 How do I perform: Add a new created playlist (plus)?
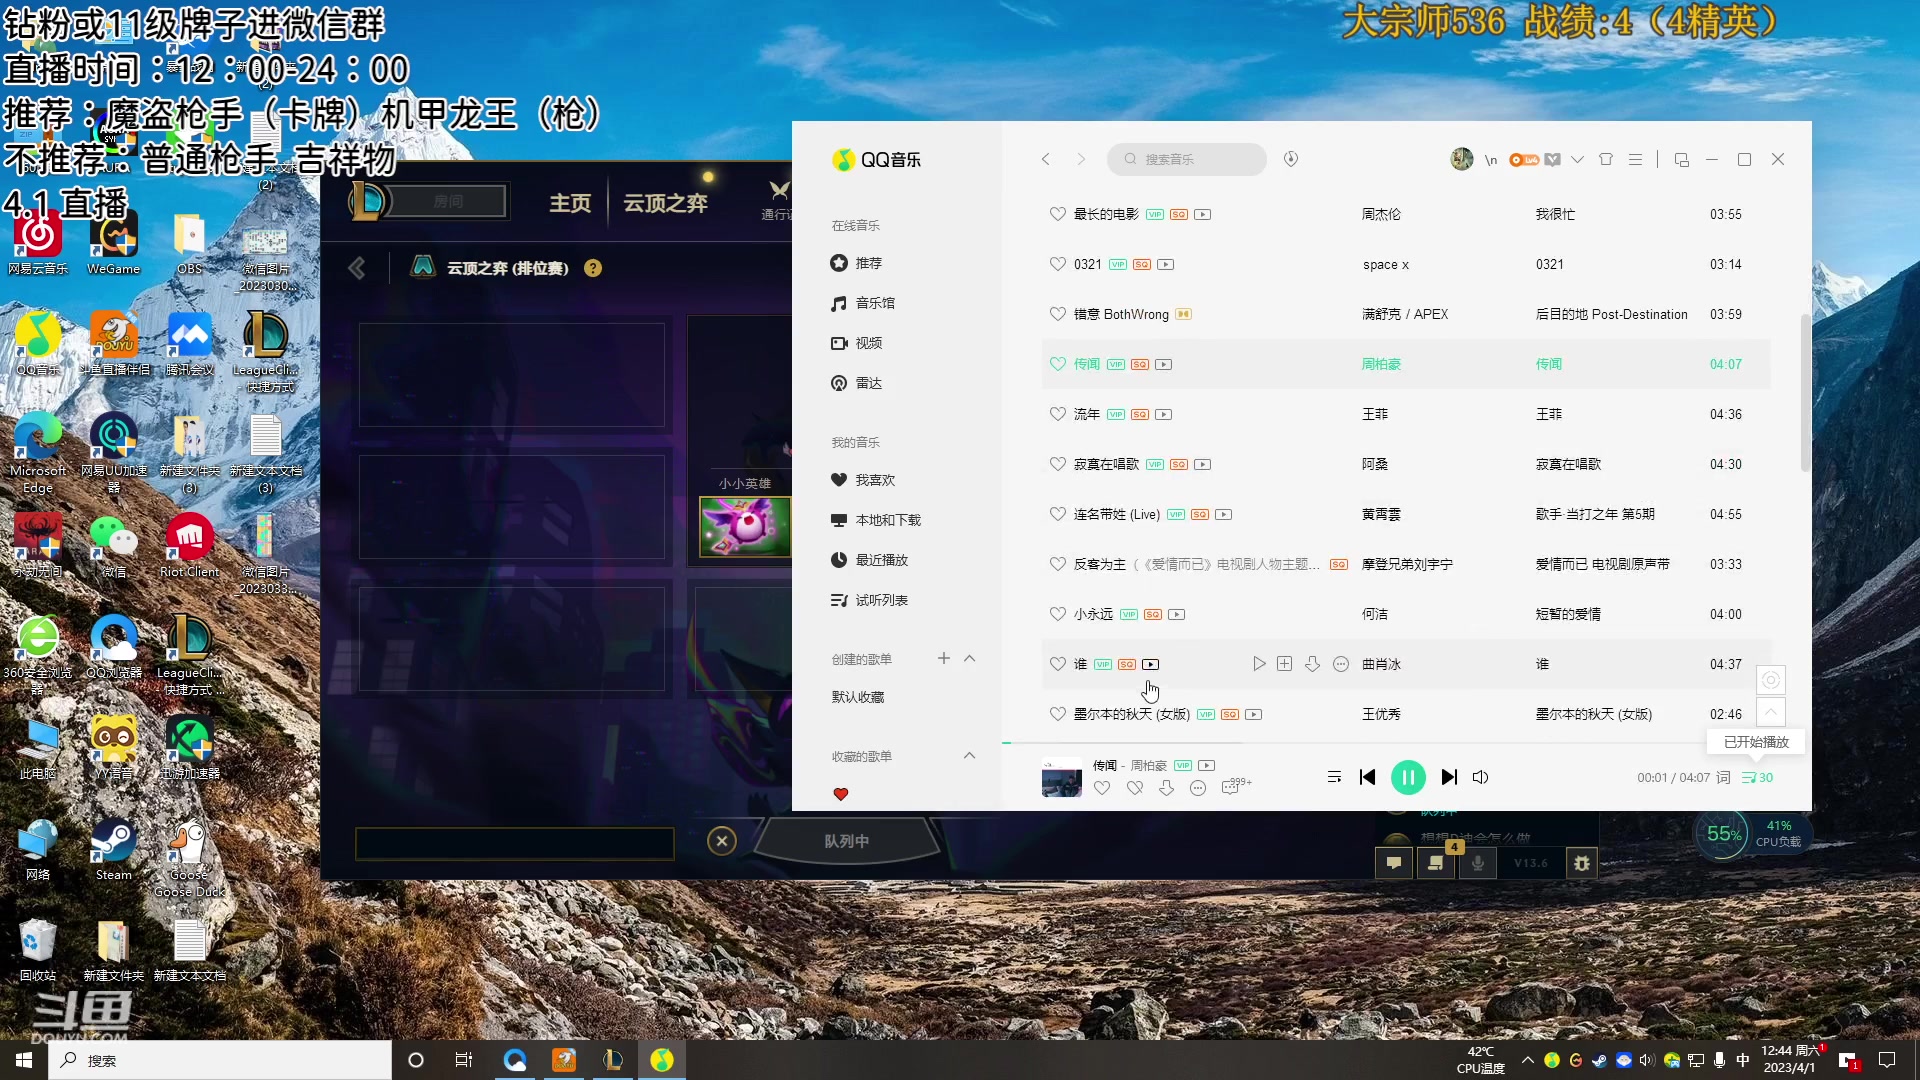(x=944, y=658)
